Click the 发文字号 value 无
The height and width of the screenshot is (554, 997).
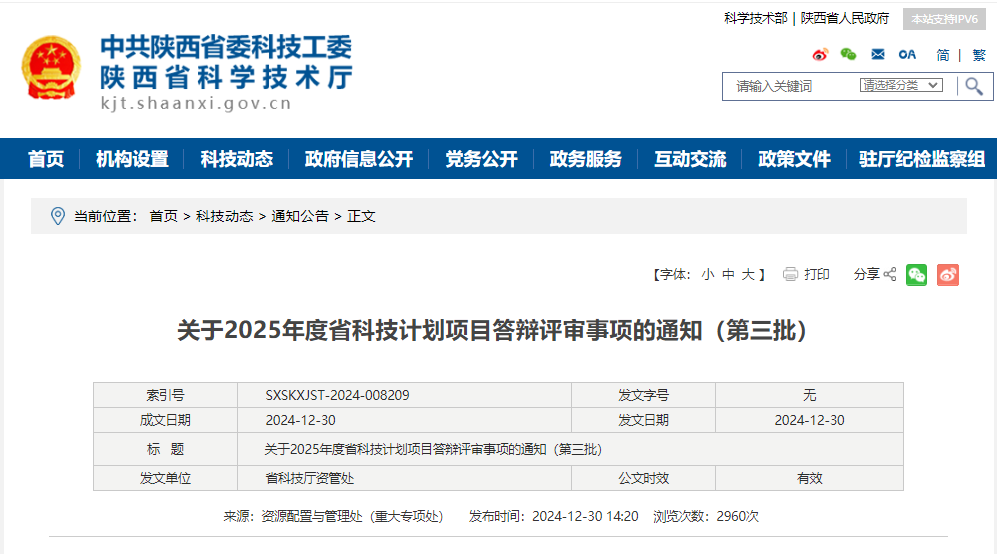(x=809, y=395)
